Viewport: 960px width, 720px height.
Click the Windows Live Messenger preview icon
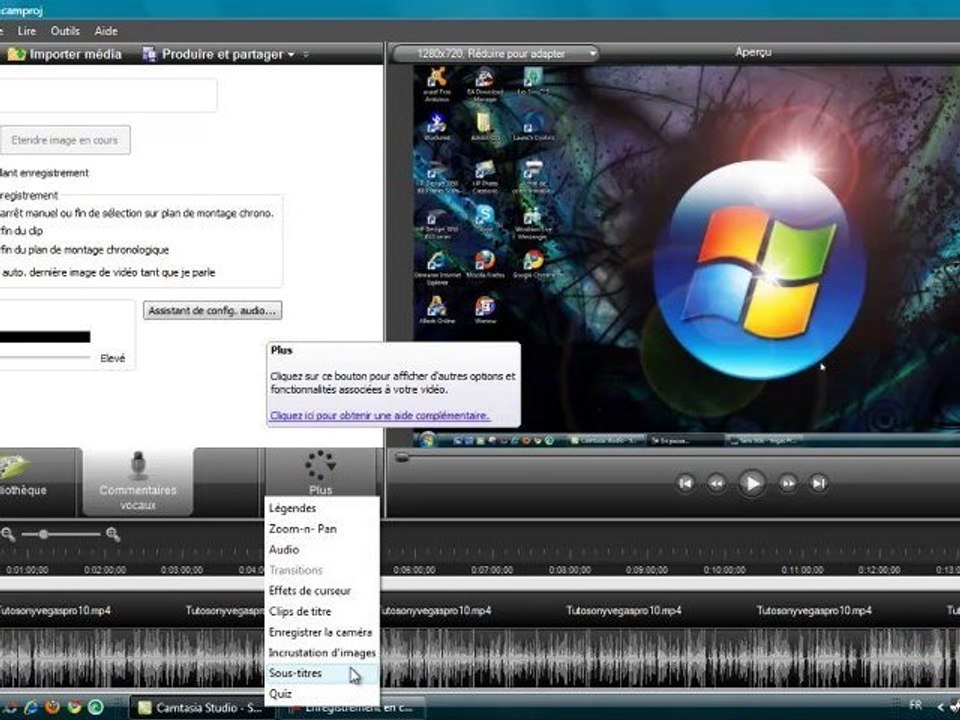533,222
